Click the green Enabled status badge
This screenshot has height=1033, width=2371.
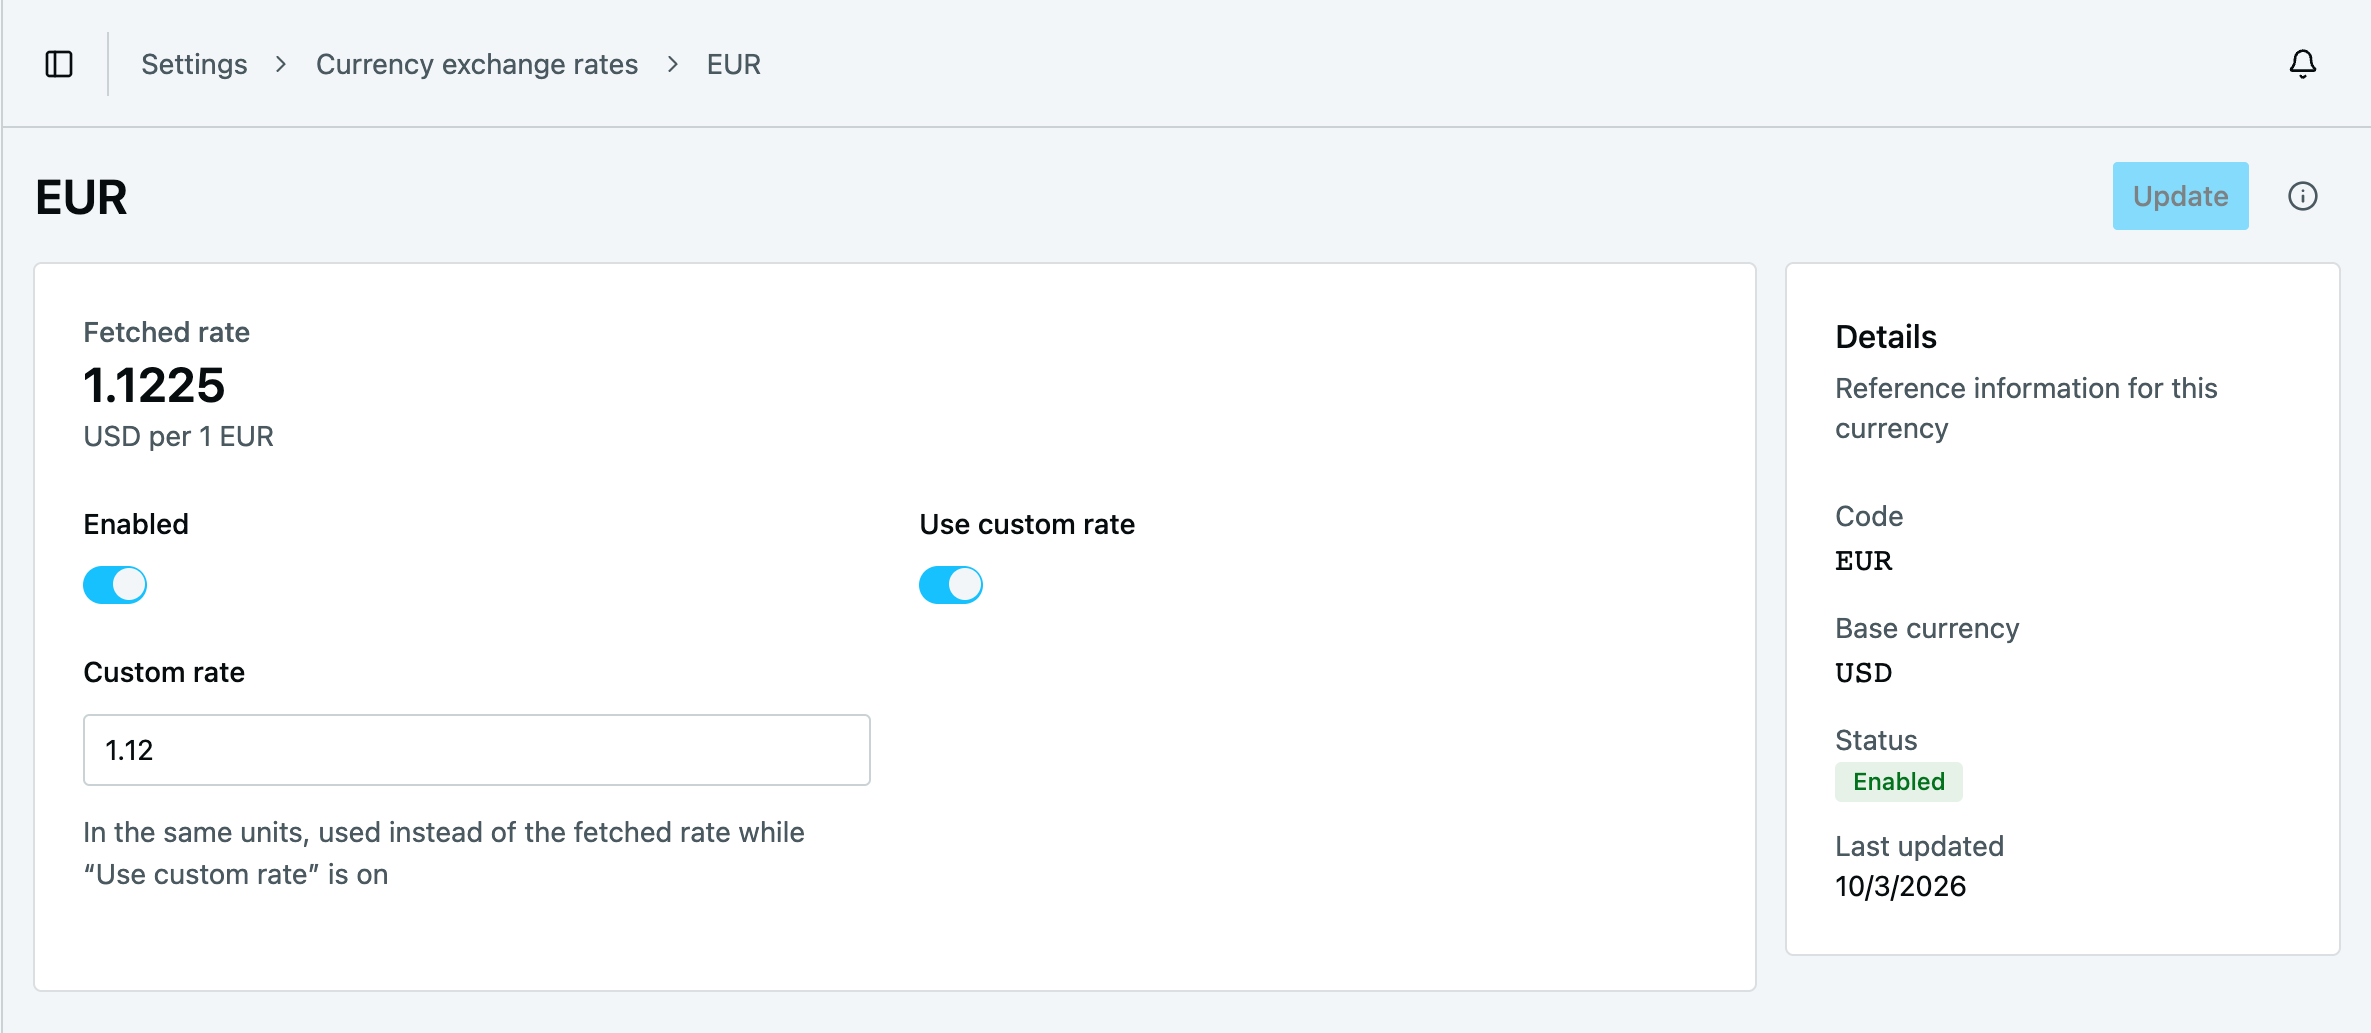(x=1898, y=782)
